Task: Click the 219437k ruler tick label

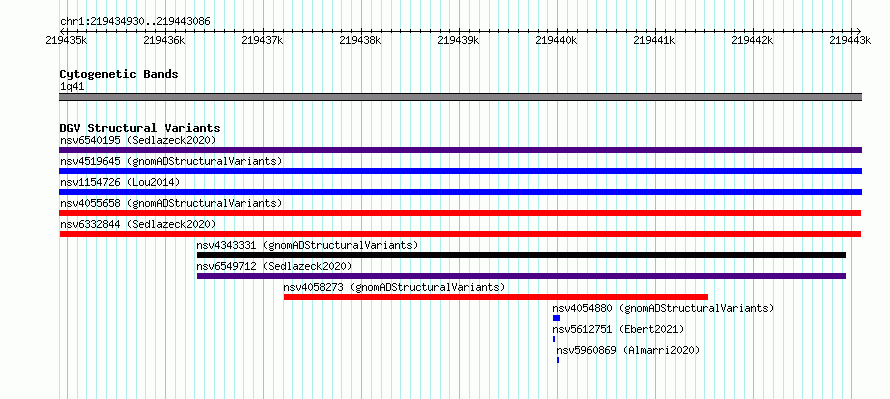Action: (262, 40)
